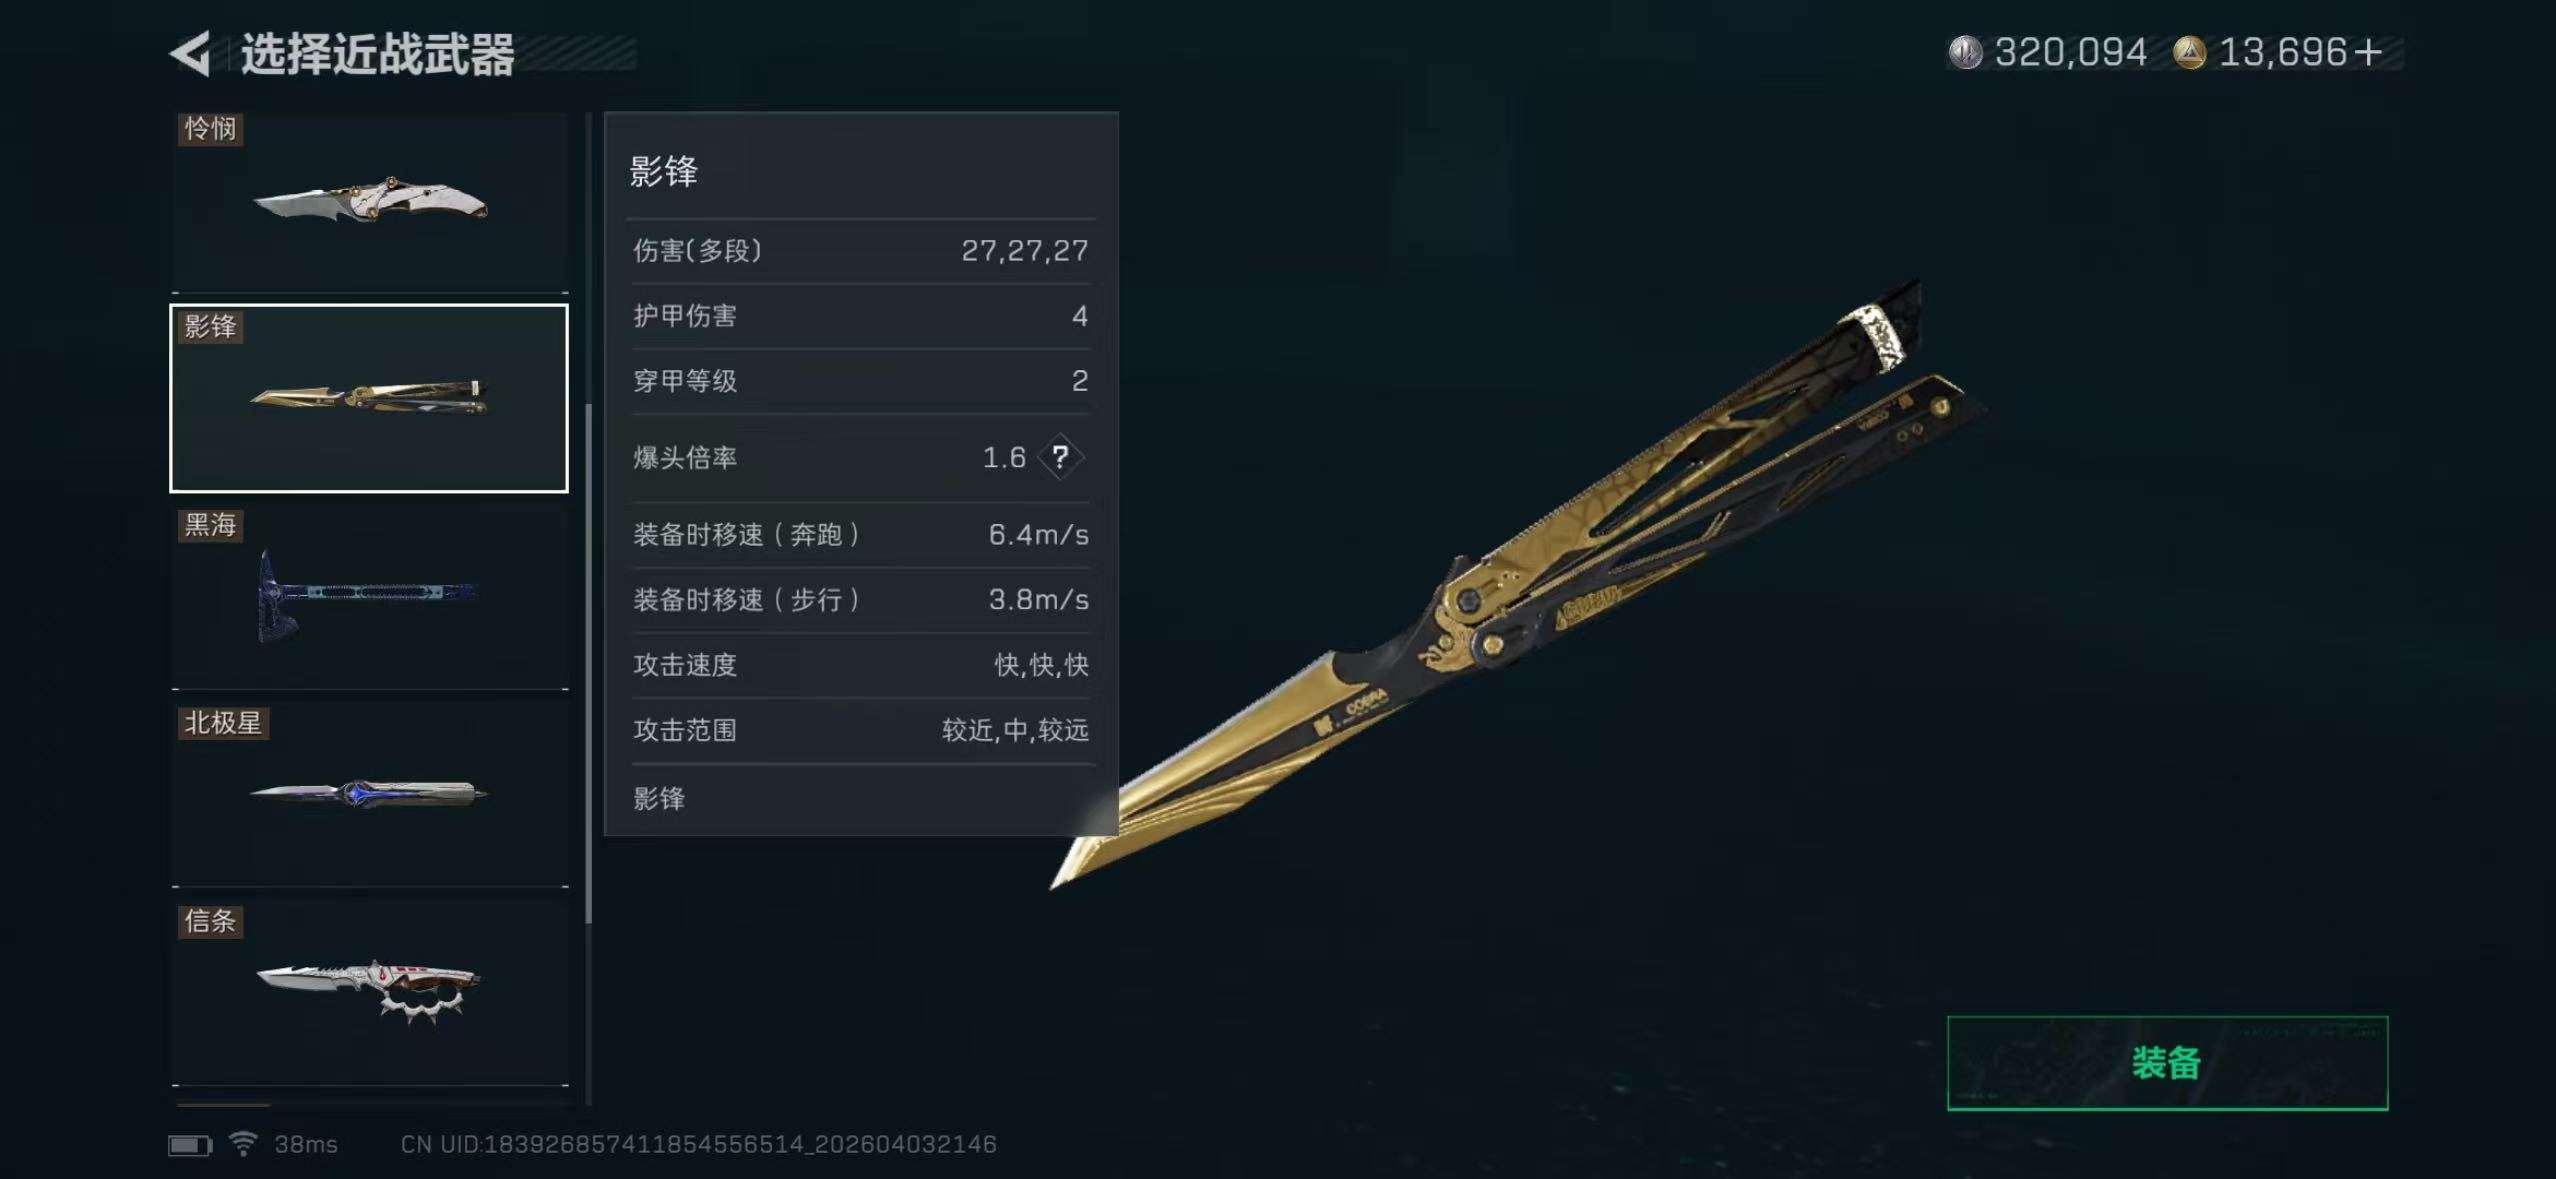Choose the 北极星 dagger weapon
2556x1179 pixels.
370,795
